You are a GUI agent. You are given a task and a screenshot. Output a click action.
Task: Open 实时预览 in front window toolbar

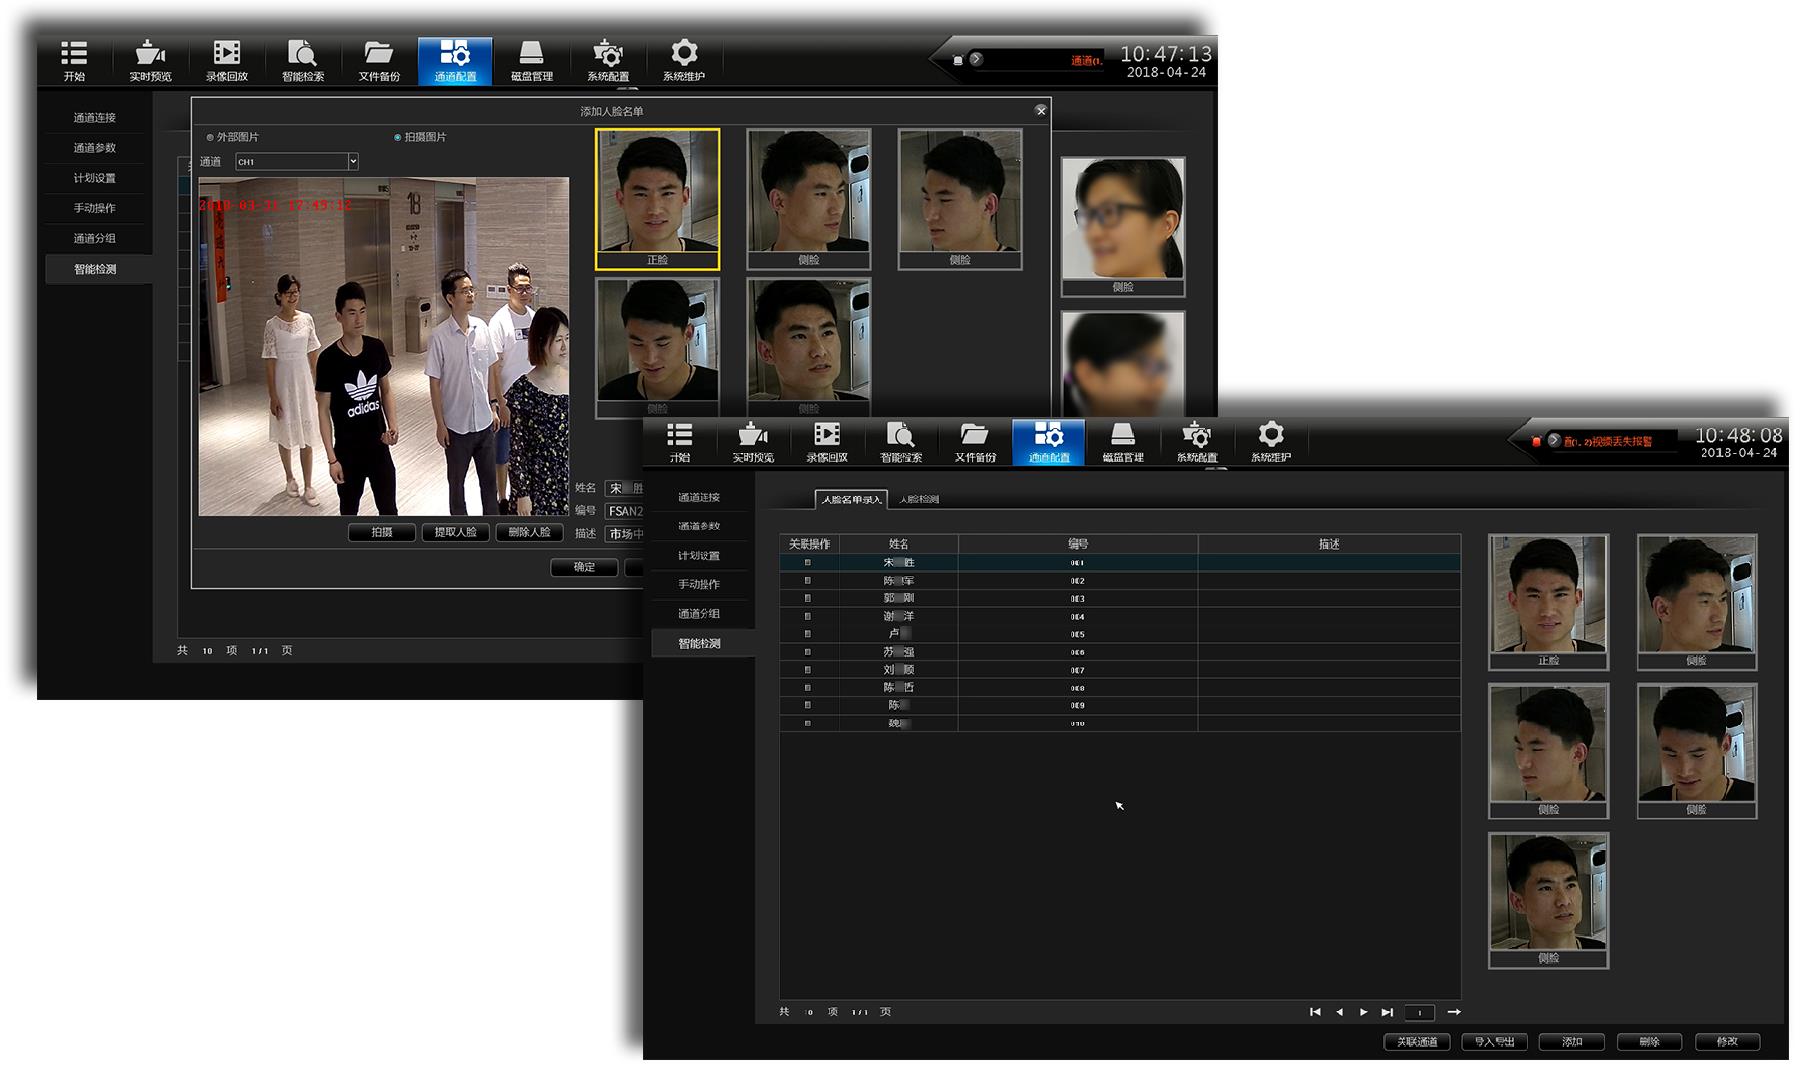tap(753, 442)
